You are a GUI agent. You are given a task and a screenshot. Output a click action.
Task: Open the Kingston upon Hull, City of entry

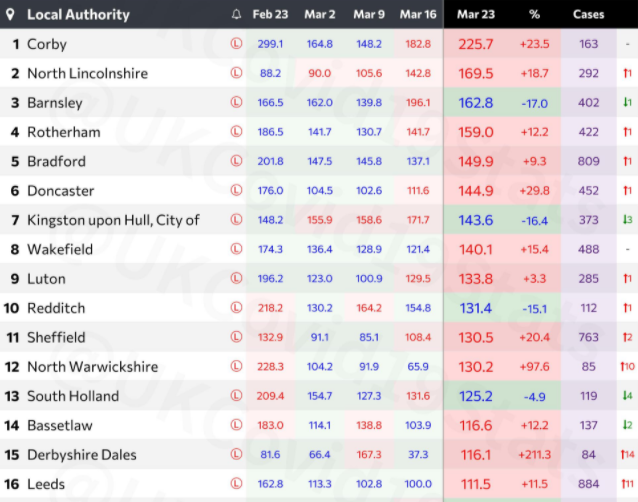pyautogui.click(x=113, y=220)
